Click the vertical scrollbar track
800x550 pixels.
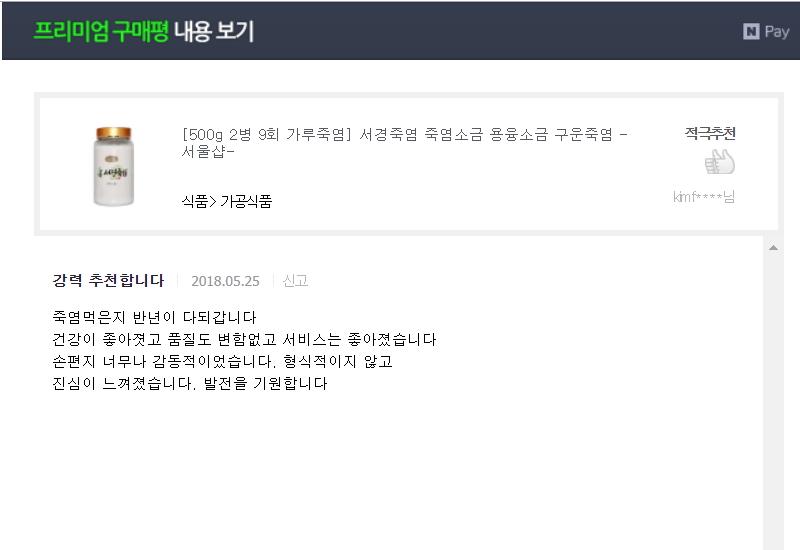click(773, 398)
